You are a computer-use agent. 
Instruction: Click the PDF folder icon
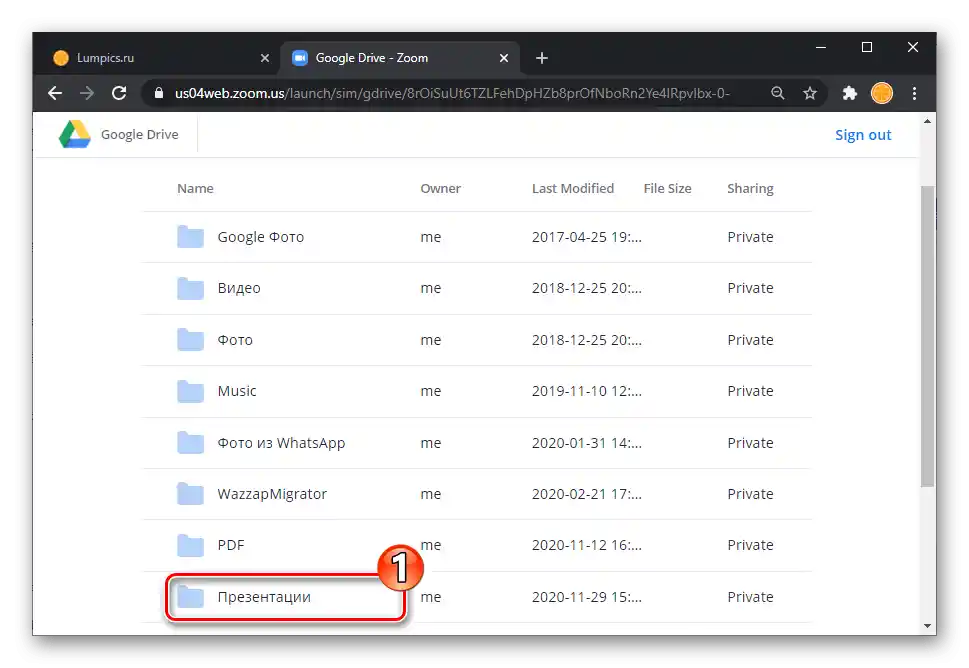point(190,545)
